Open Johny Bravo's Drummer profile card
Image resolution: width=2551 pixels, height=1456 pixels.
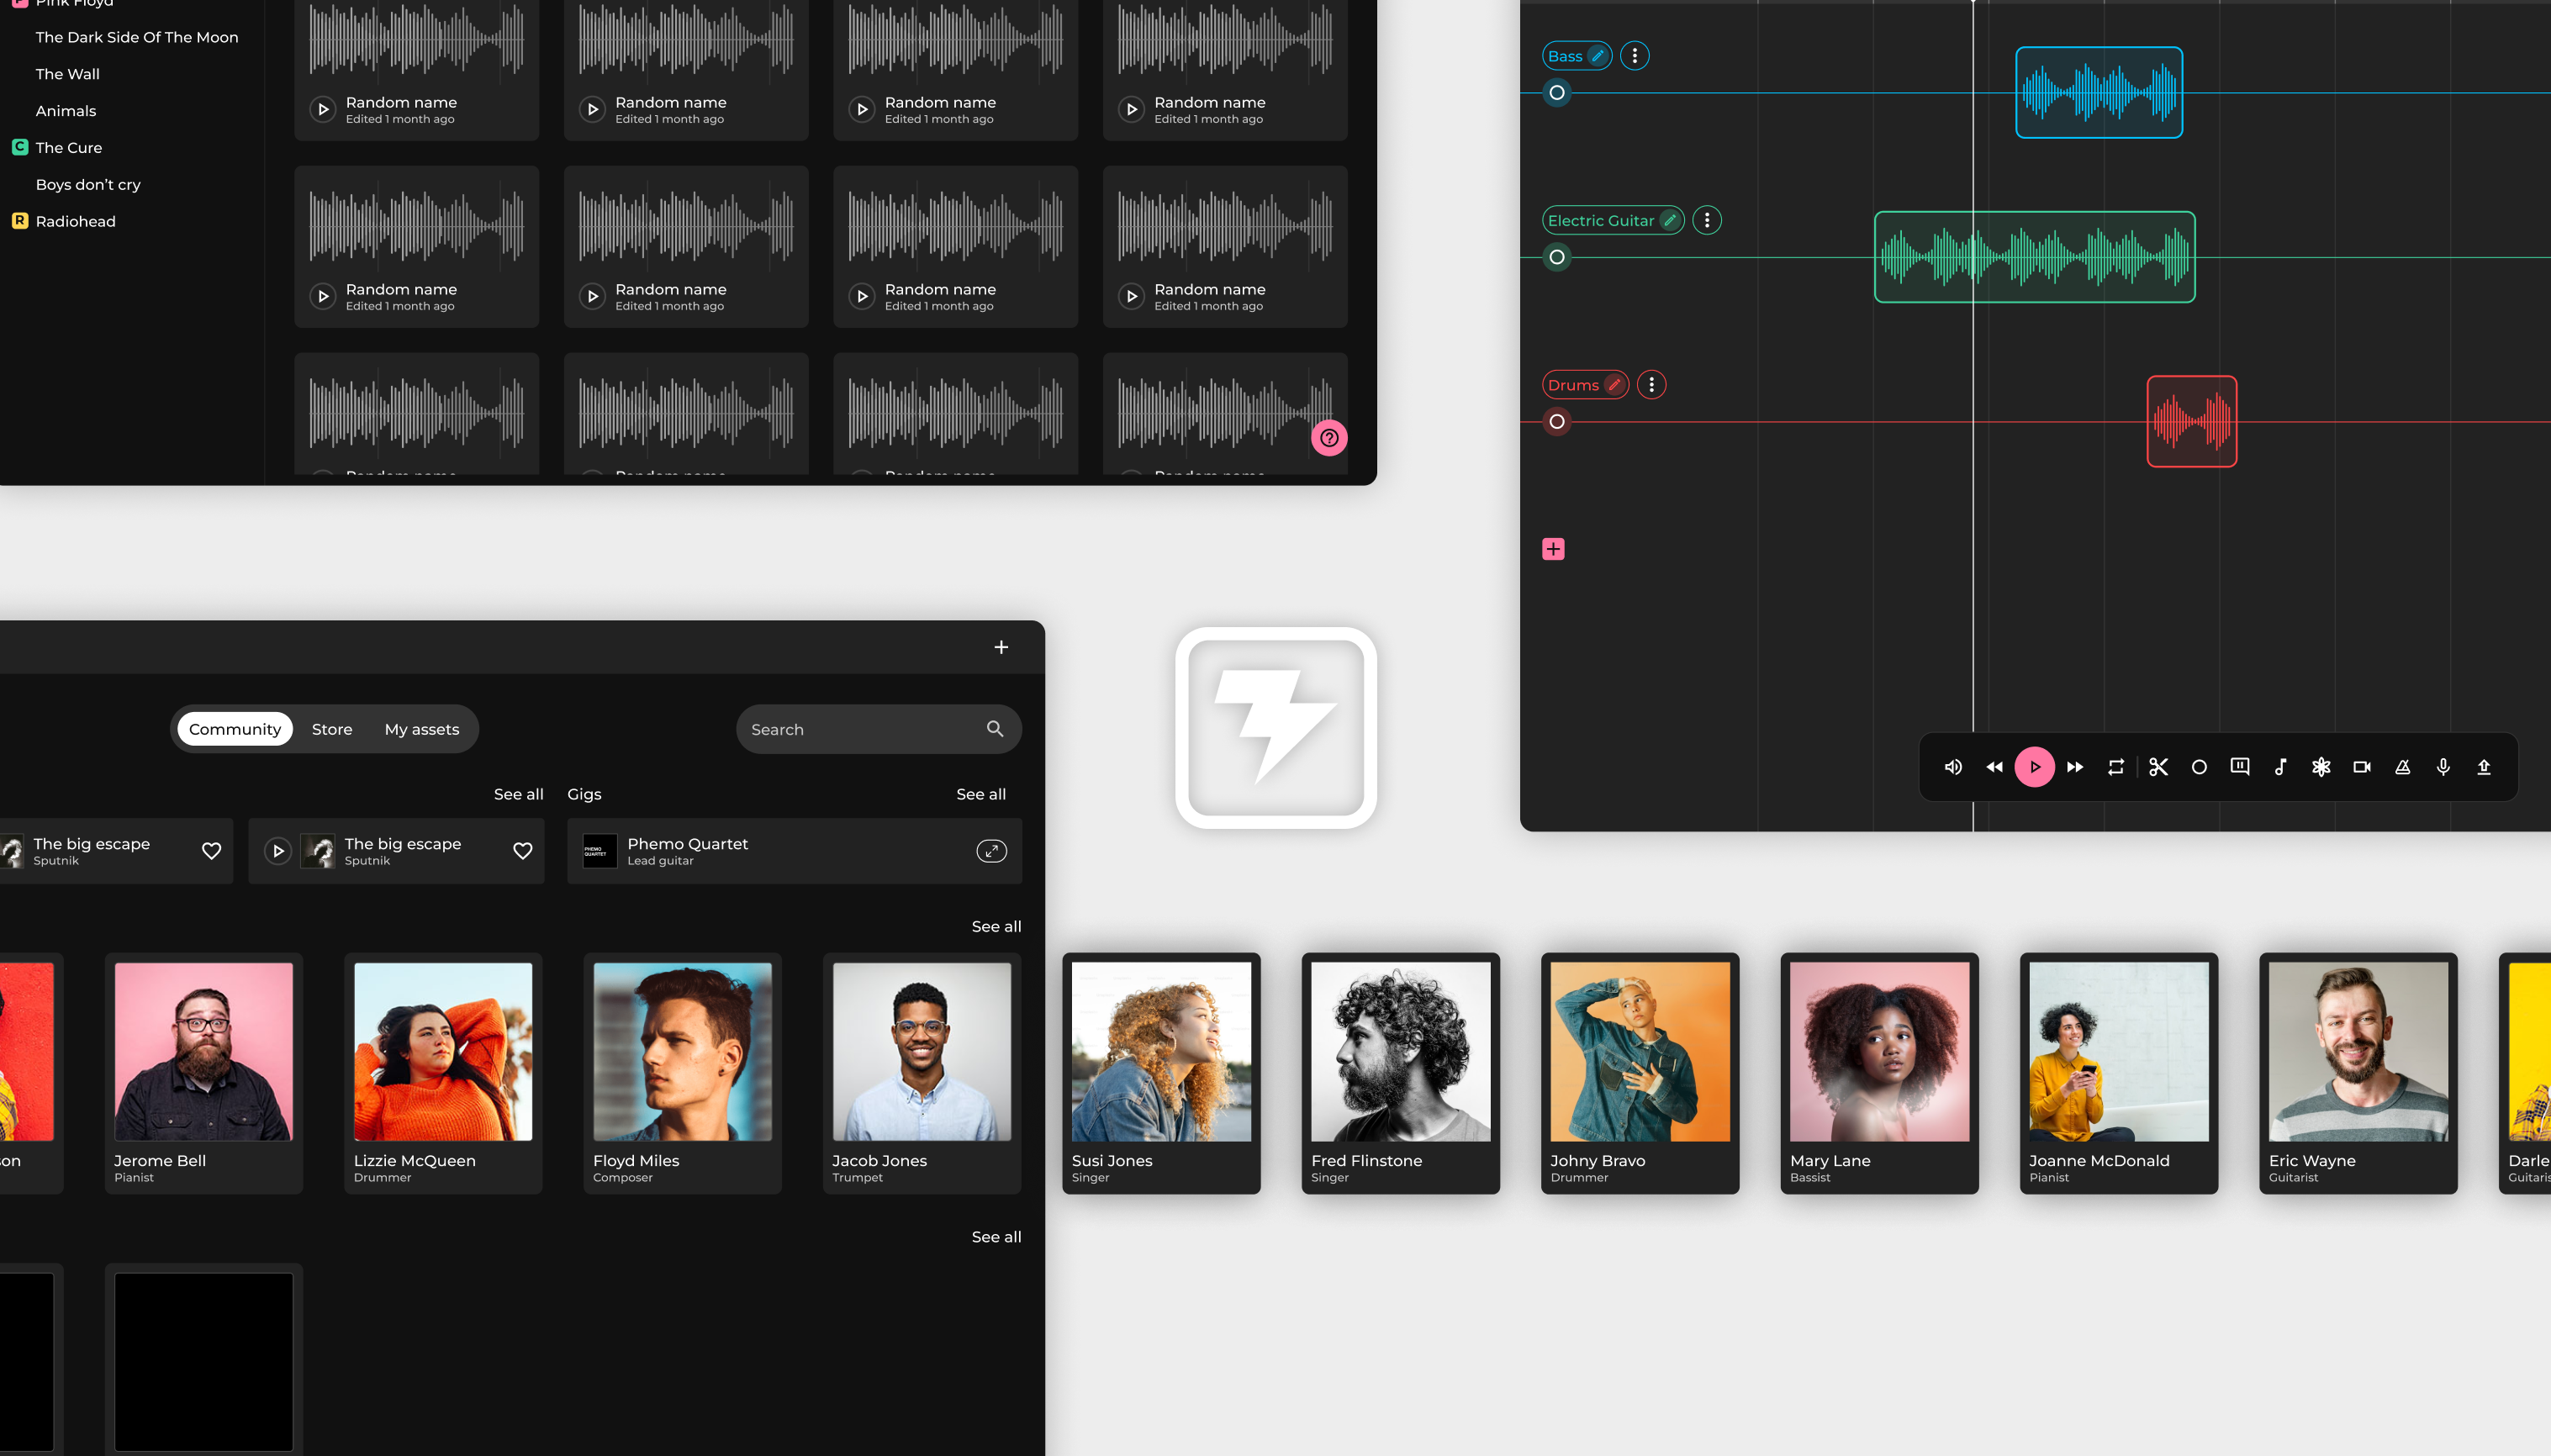pyautogui.click(x=1640, y=1073)
